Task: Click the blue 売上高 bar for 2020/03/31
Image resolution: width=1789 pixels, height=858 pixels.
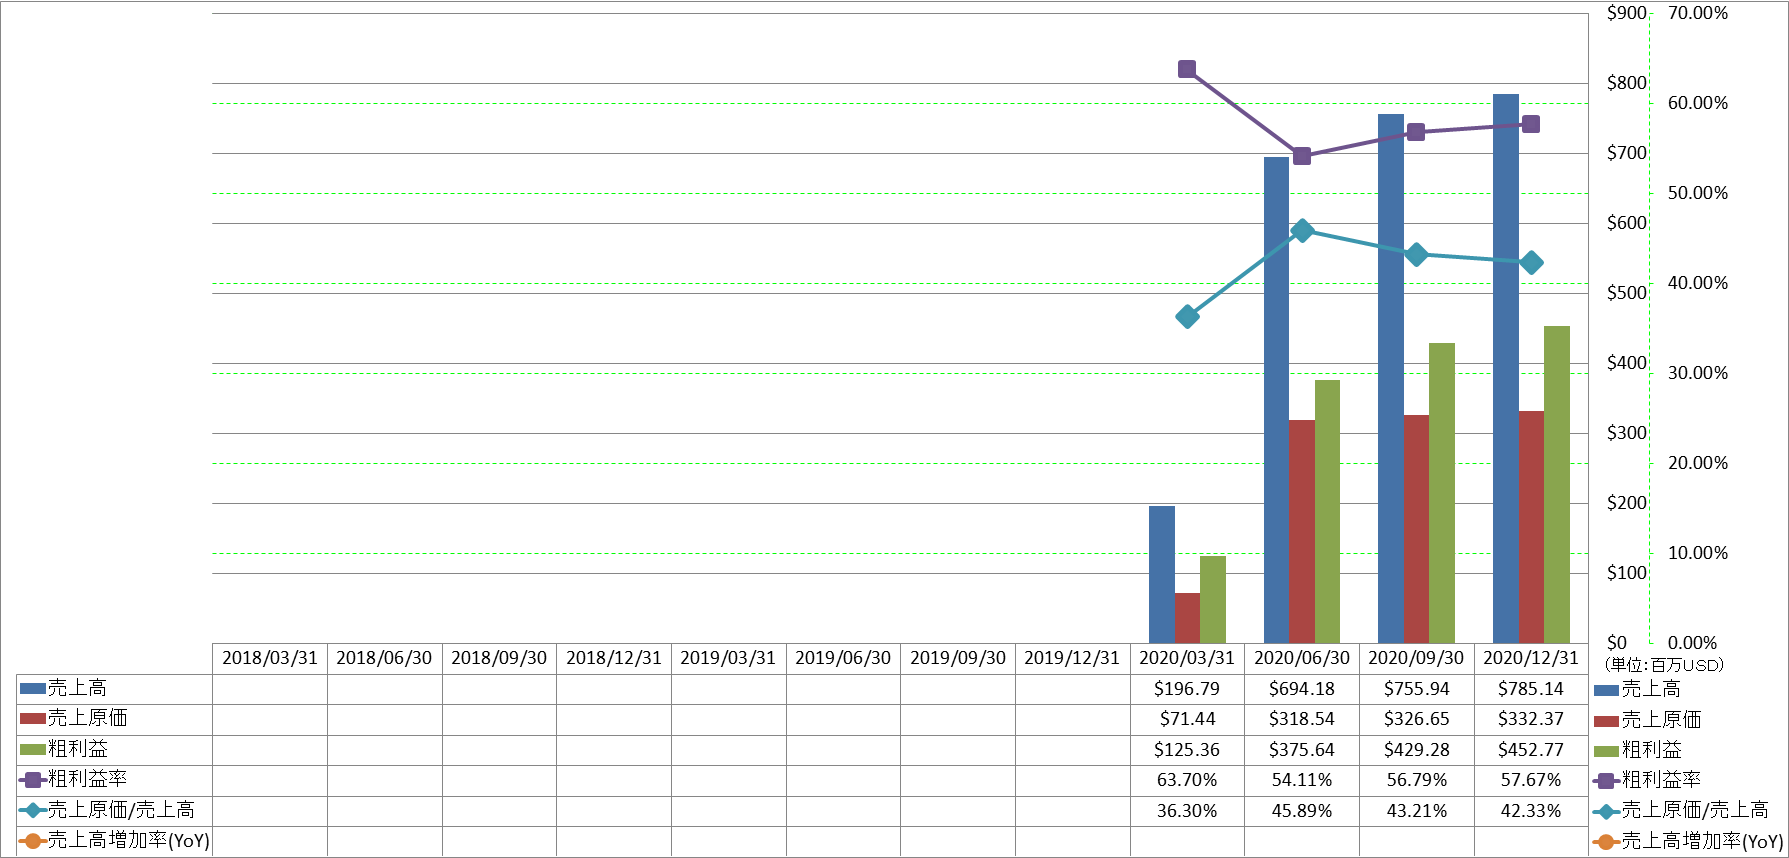Action: pos(1162,574)
